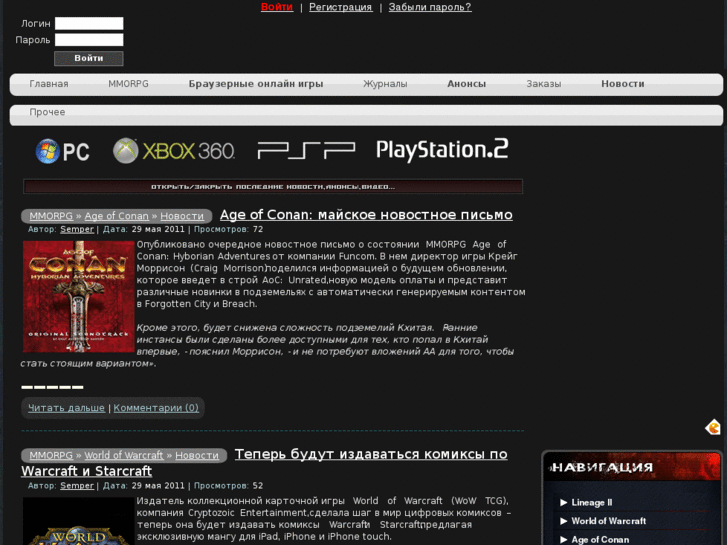
Task: Click Просмотров: 72 text
Action: tap(228, 229)
